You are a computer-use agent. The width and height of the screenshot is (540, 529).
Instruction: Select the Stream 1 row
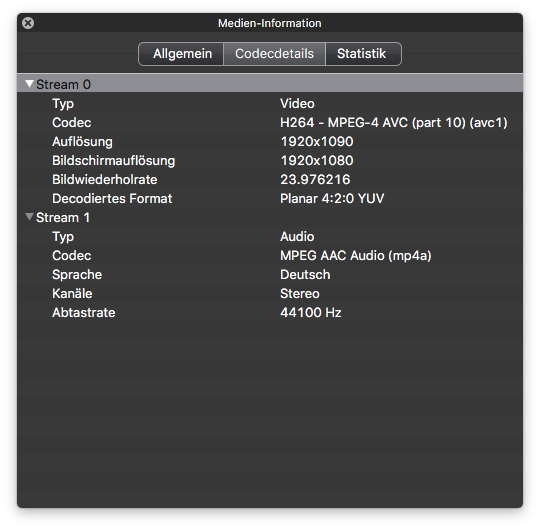point(270,218)
